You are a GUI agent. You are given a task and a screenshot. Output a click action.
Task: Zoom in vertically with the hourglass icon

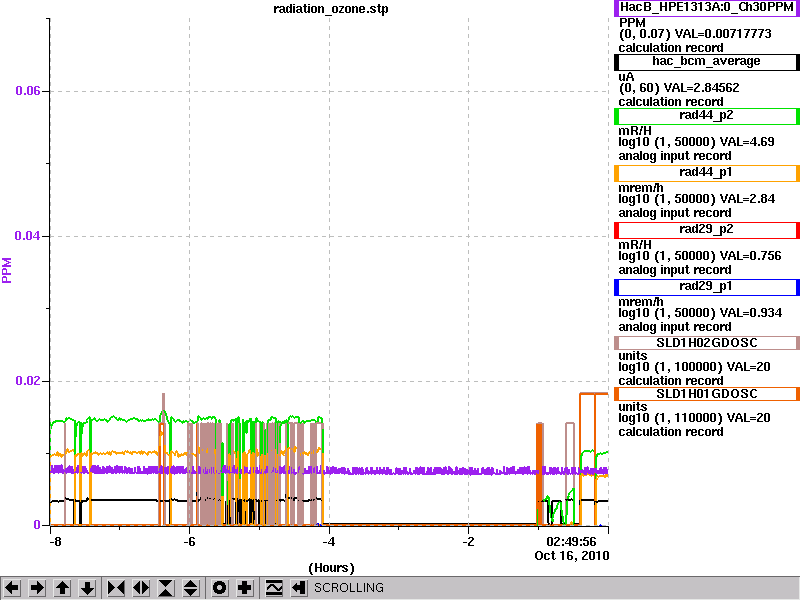166,588
